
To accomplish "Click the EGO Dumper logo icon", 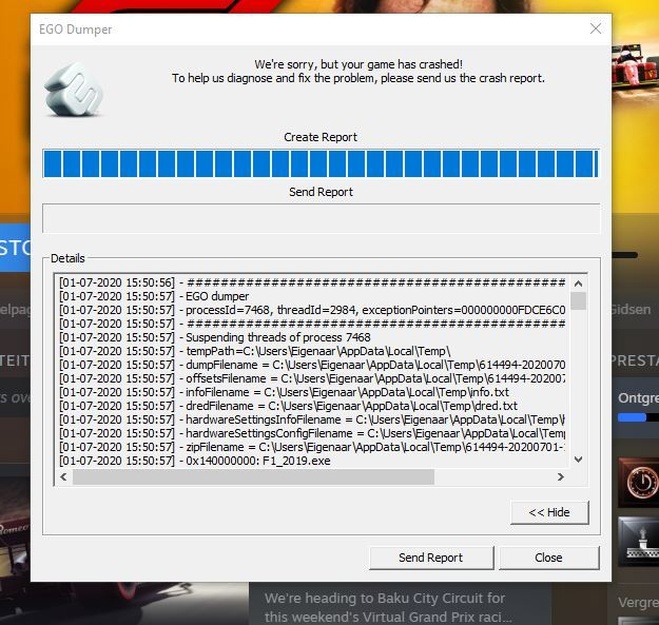I will pyautogui.click(x=74, y=90).
